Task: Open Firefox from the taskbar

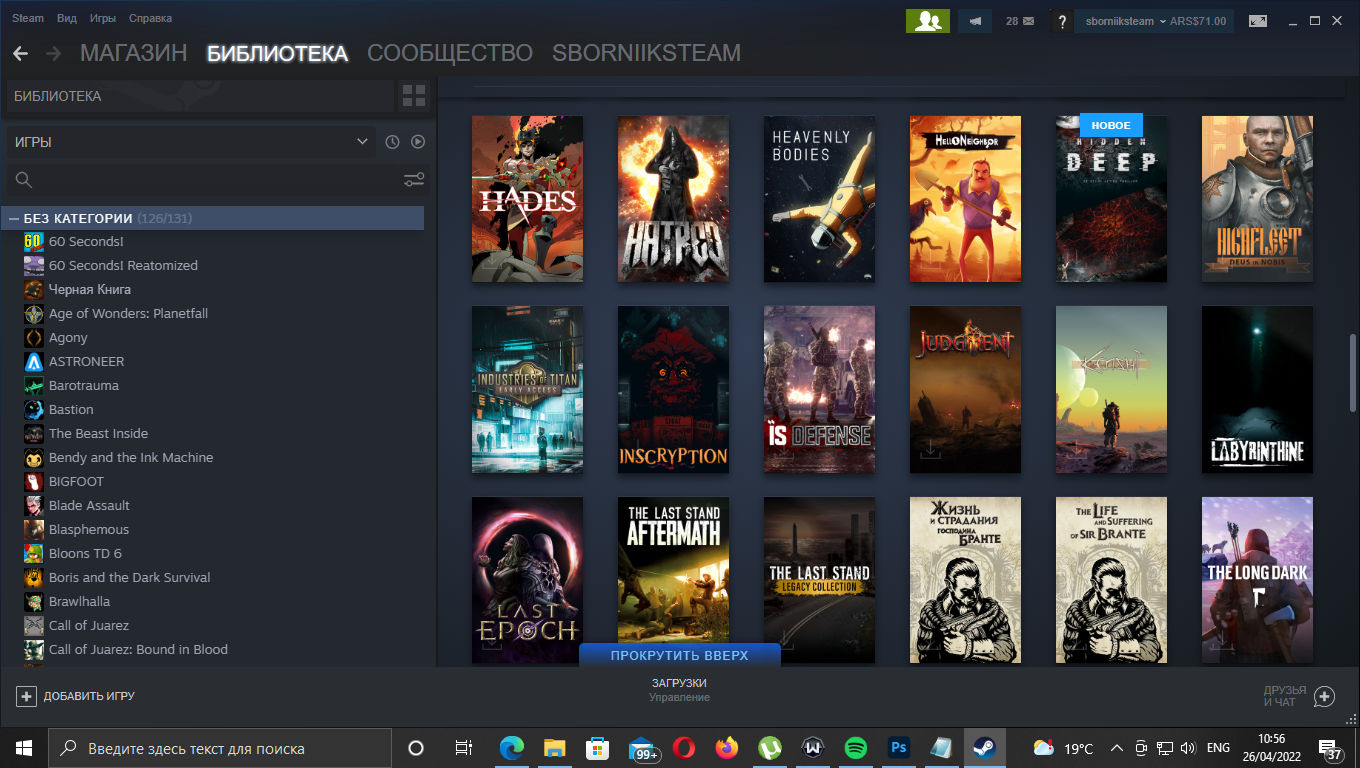Action: point(726,748)
